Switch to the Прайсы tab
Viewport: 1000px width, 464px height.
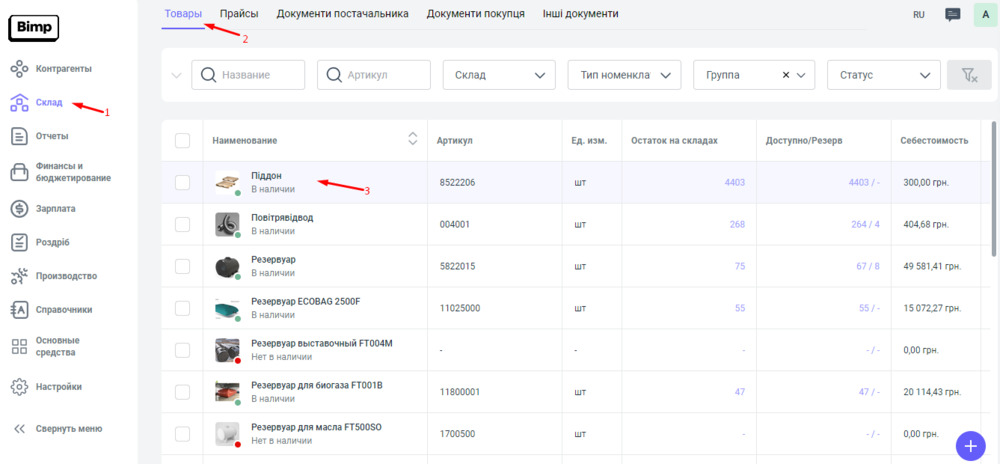(239, 14)
